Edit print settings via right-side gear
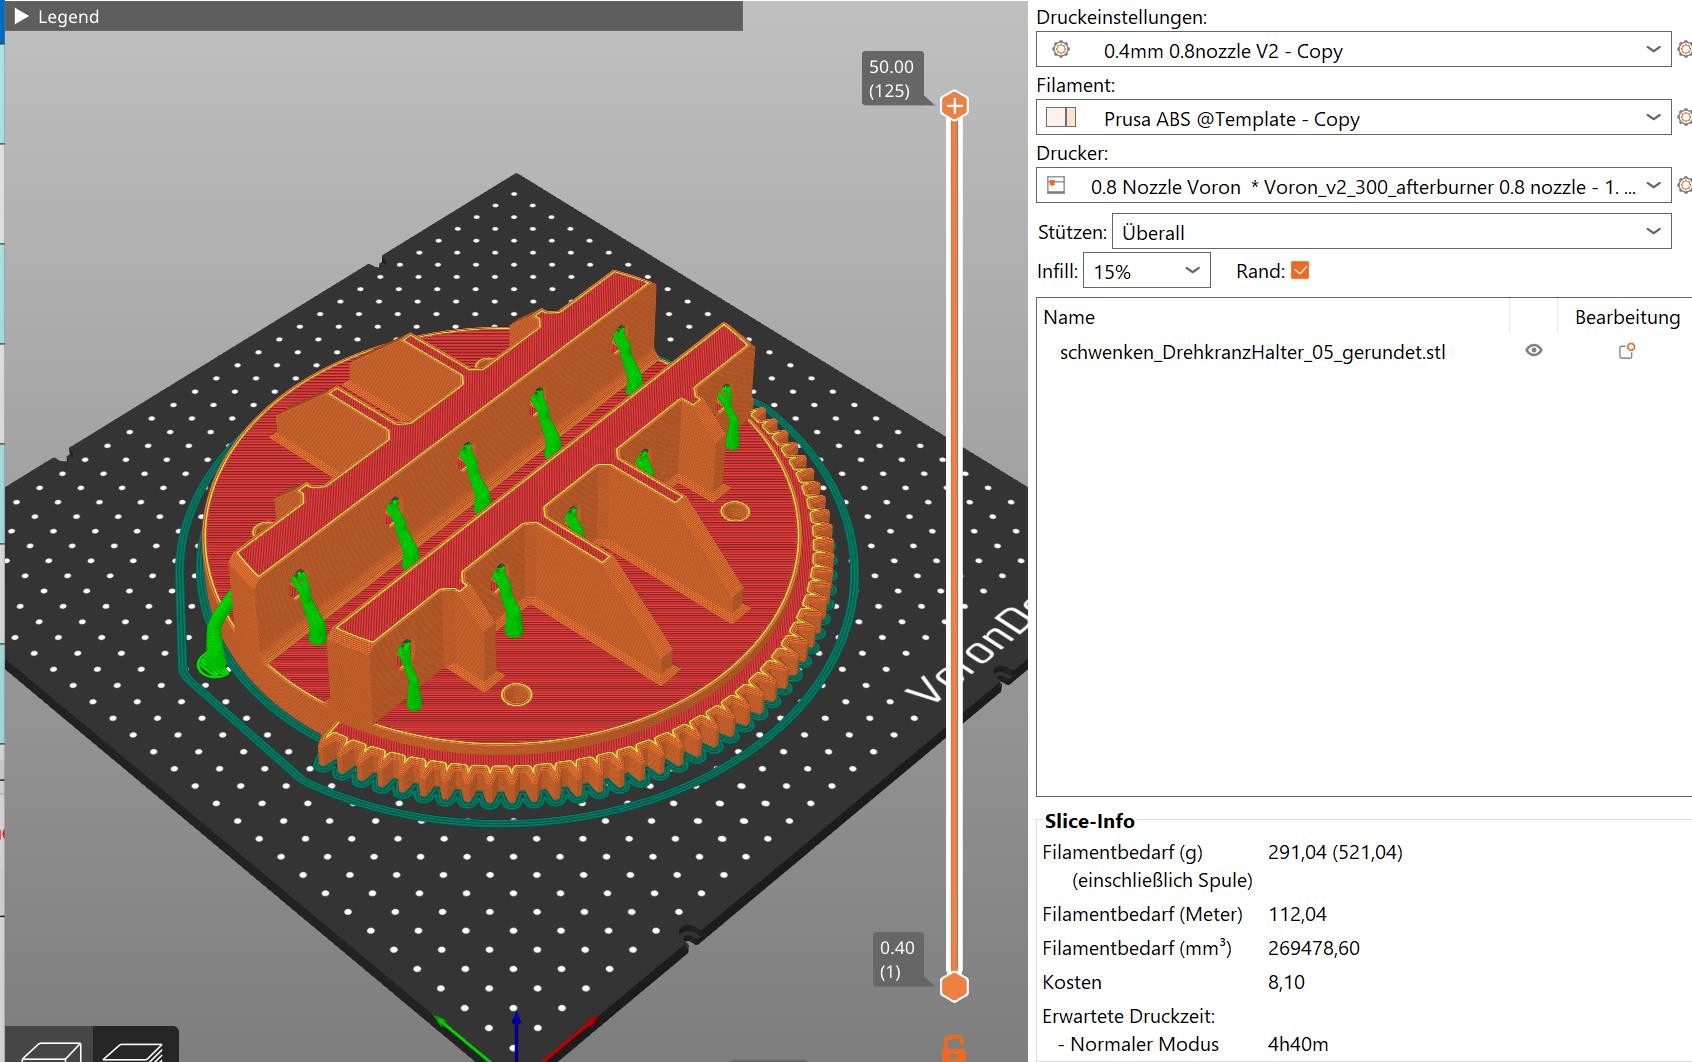1692x1062 pixels. coord(1684,49)
